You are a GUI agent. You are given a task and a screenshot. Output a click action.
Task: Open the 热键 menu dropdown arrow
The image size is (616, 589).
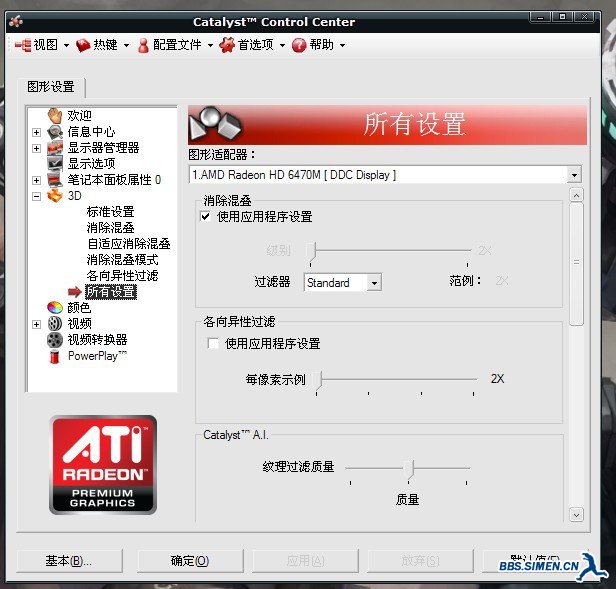tap(126, 46)
